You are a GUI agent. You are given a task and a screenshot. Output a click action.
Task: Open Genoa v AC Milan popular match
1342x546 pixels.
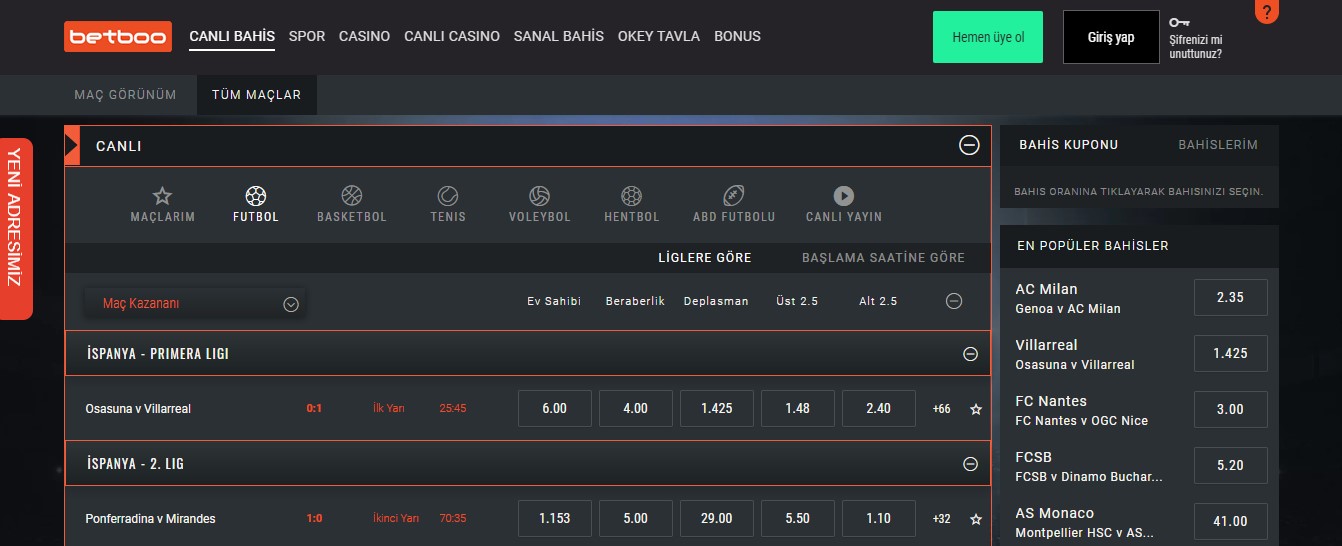pos(1068,309)
